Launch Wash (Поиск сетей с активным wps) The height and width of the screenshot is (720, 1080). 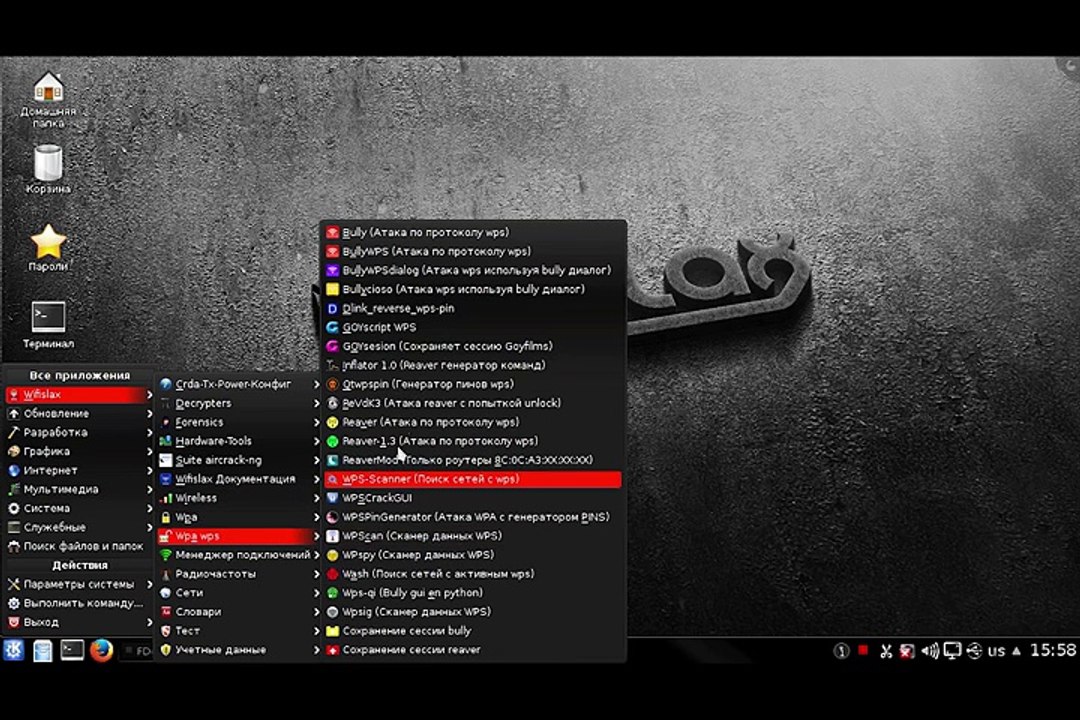473,573
